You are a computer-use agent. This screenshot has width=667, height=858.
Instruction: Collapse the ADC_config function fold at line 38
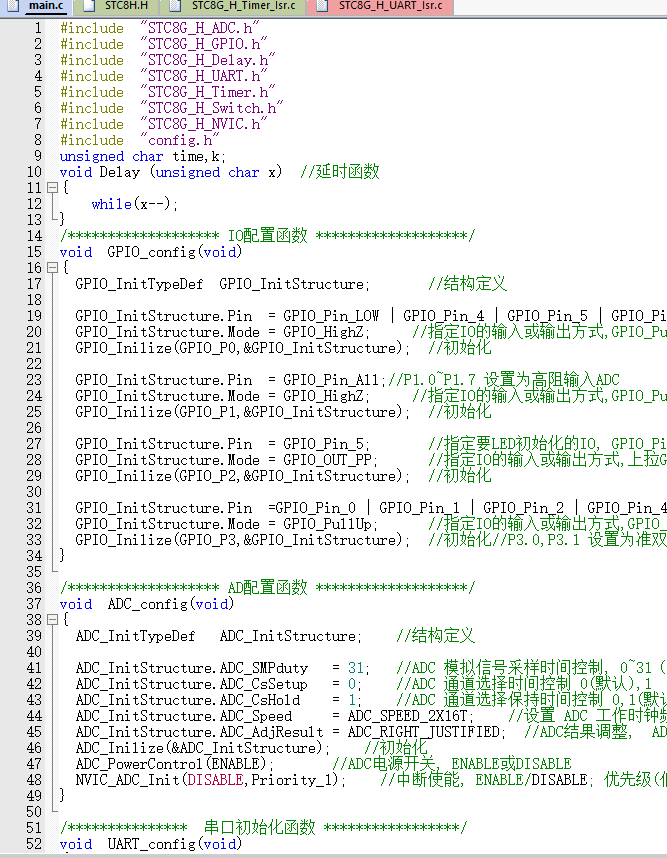click(53, 619)
